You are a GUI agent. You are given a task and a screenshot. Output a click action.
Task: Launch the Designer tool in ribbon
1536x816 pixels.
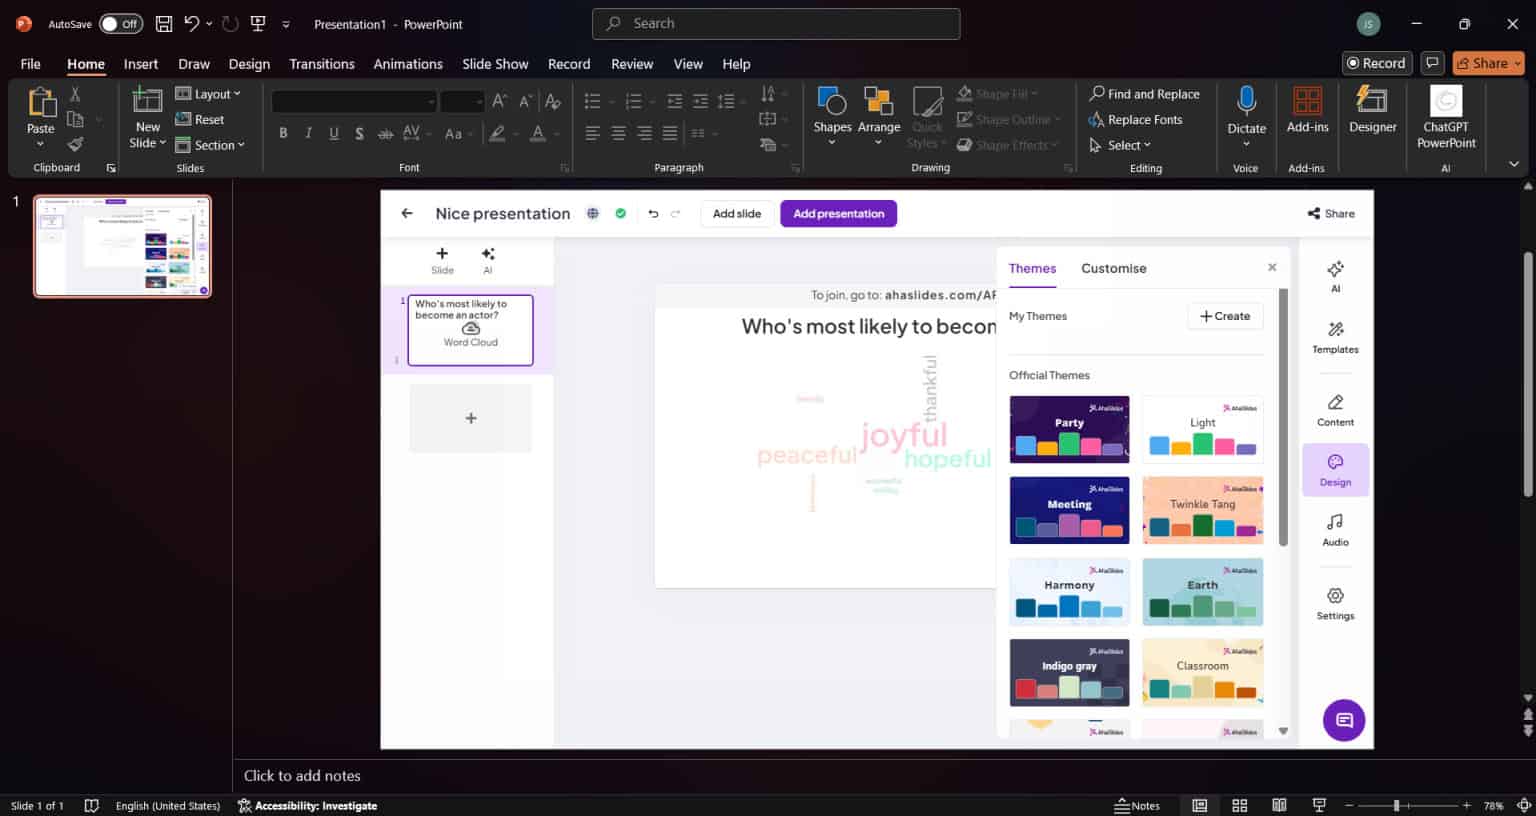coord(1372,109)
